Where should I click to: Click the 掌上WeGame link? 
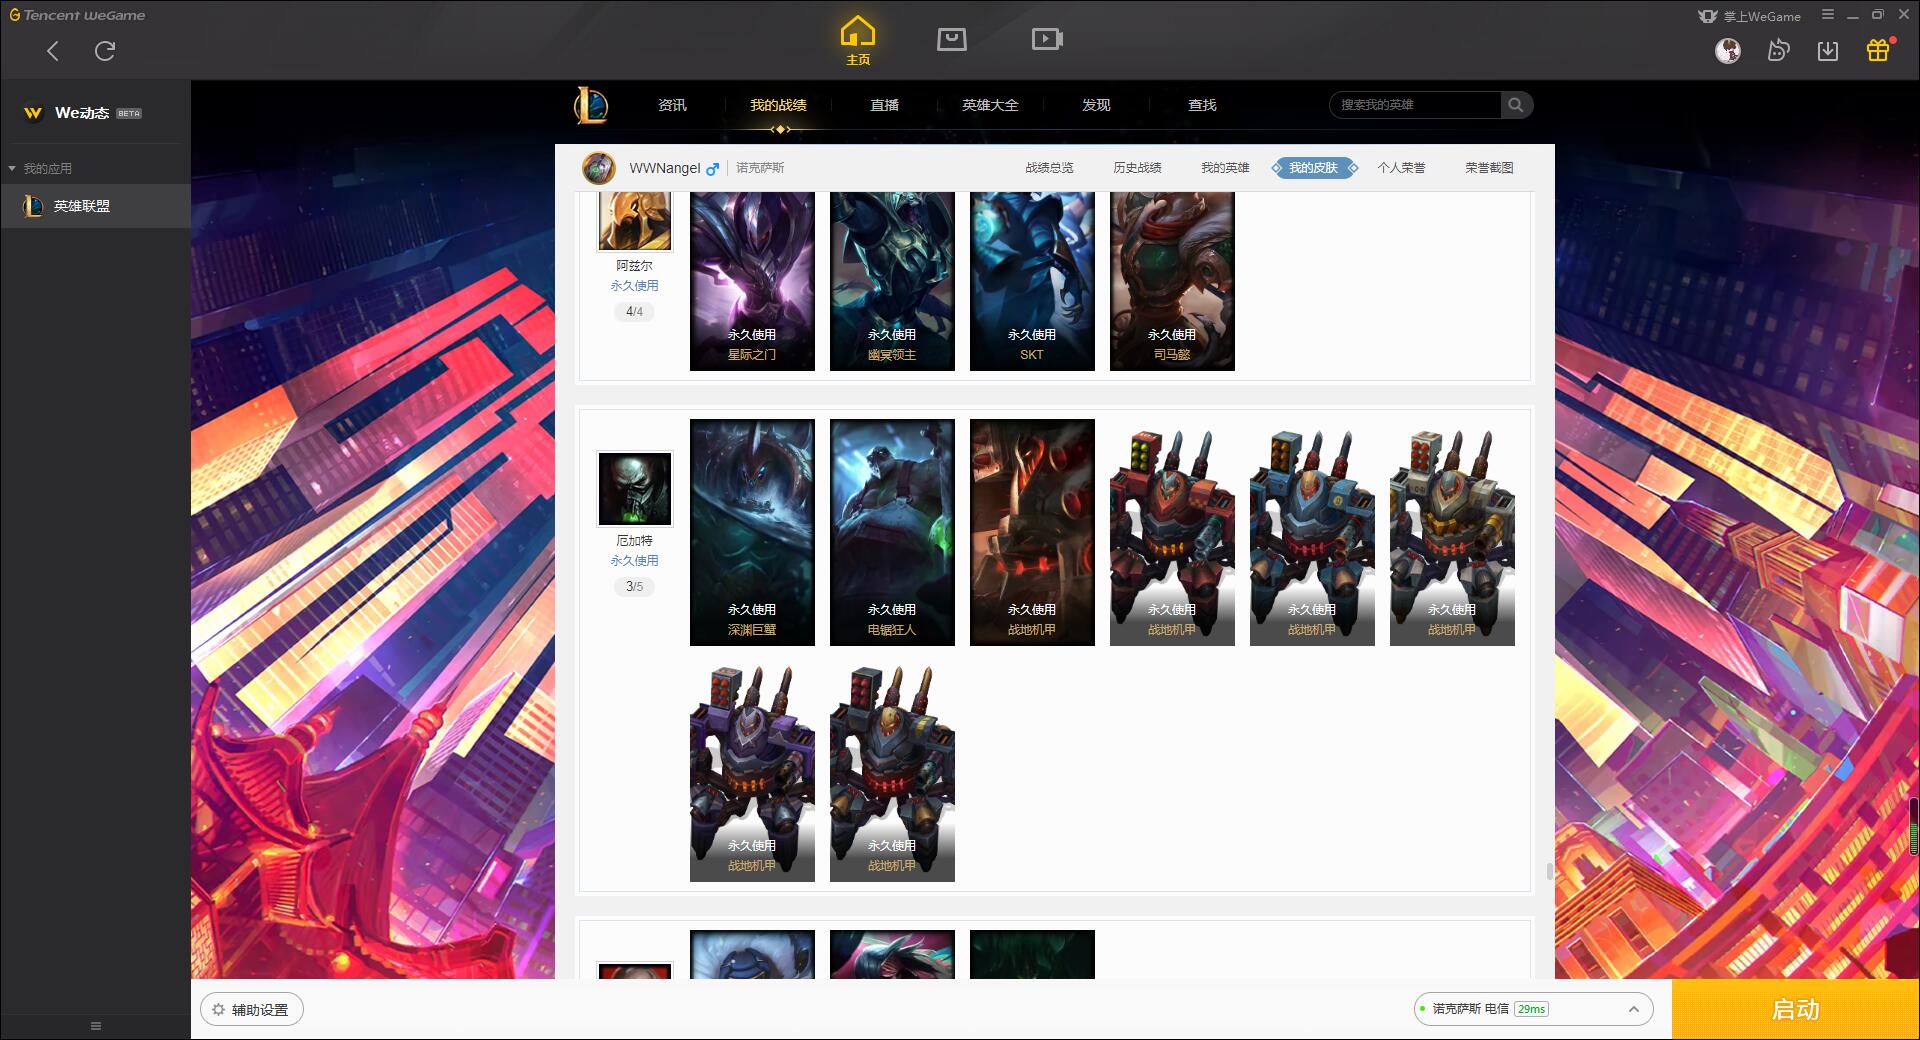(1750, 16)
